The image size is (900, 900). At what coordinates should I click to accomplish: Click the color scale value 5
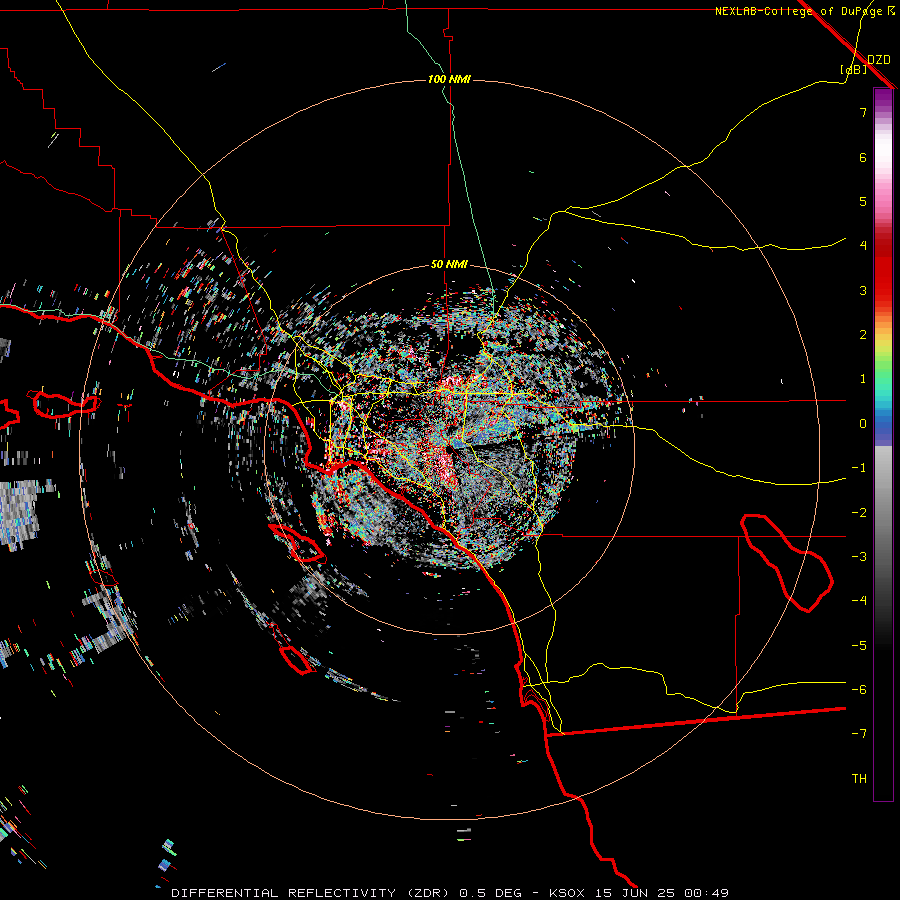point(863,201)
